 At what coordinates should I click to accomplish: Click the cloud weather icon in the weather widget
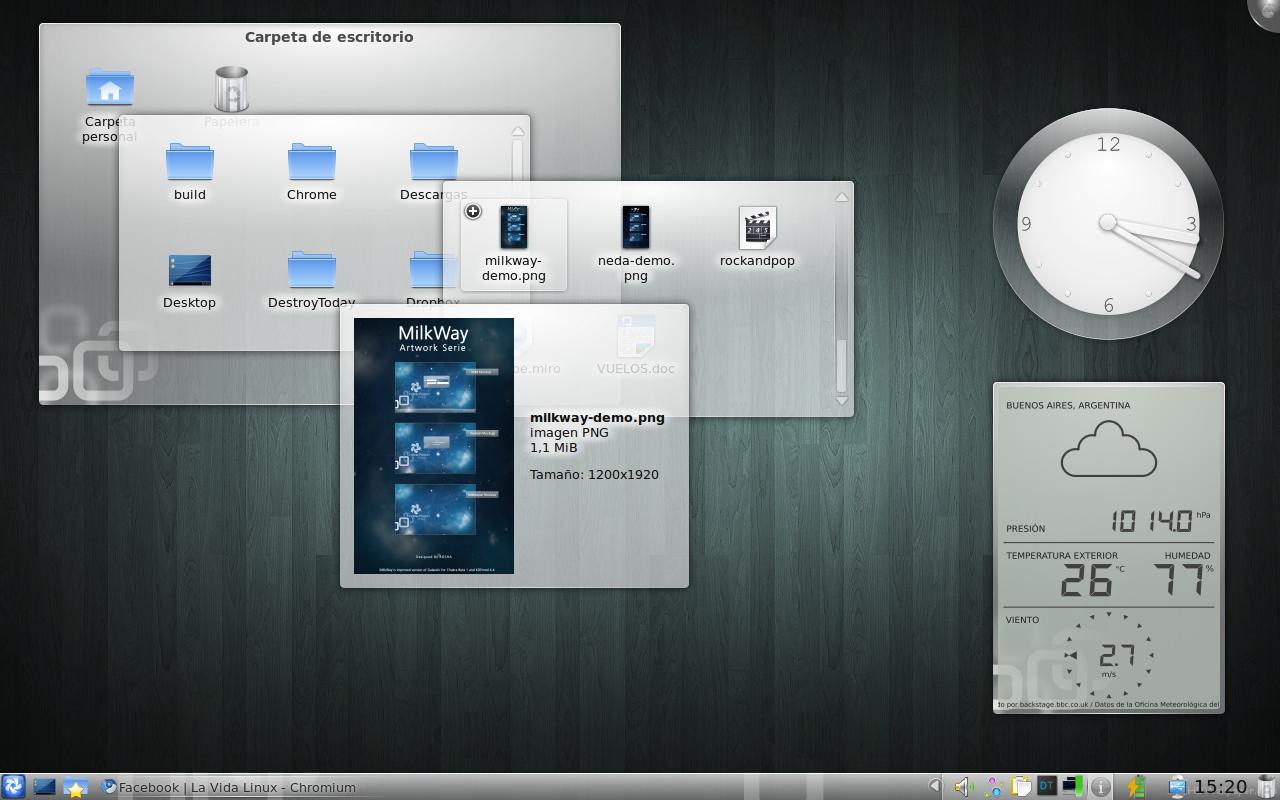(1108, 449)
